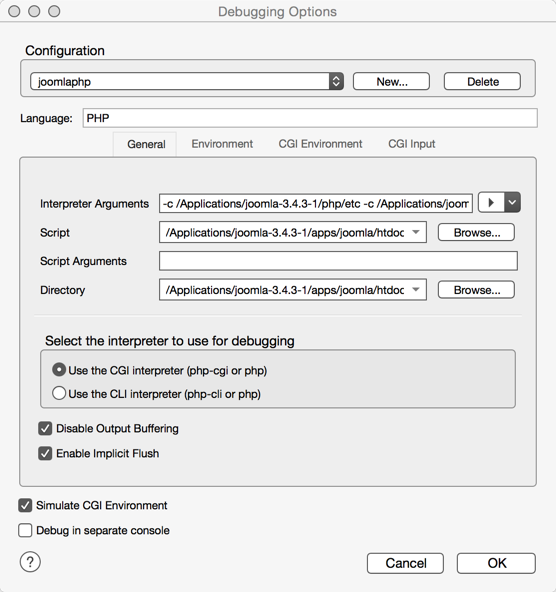Uncheck Disable Output Buffering
Screen dimensions: 556x592
(45, 429)
